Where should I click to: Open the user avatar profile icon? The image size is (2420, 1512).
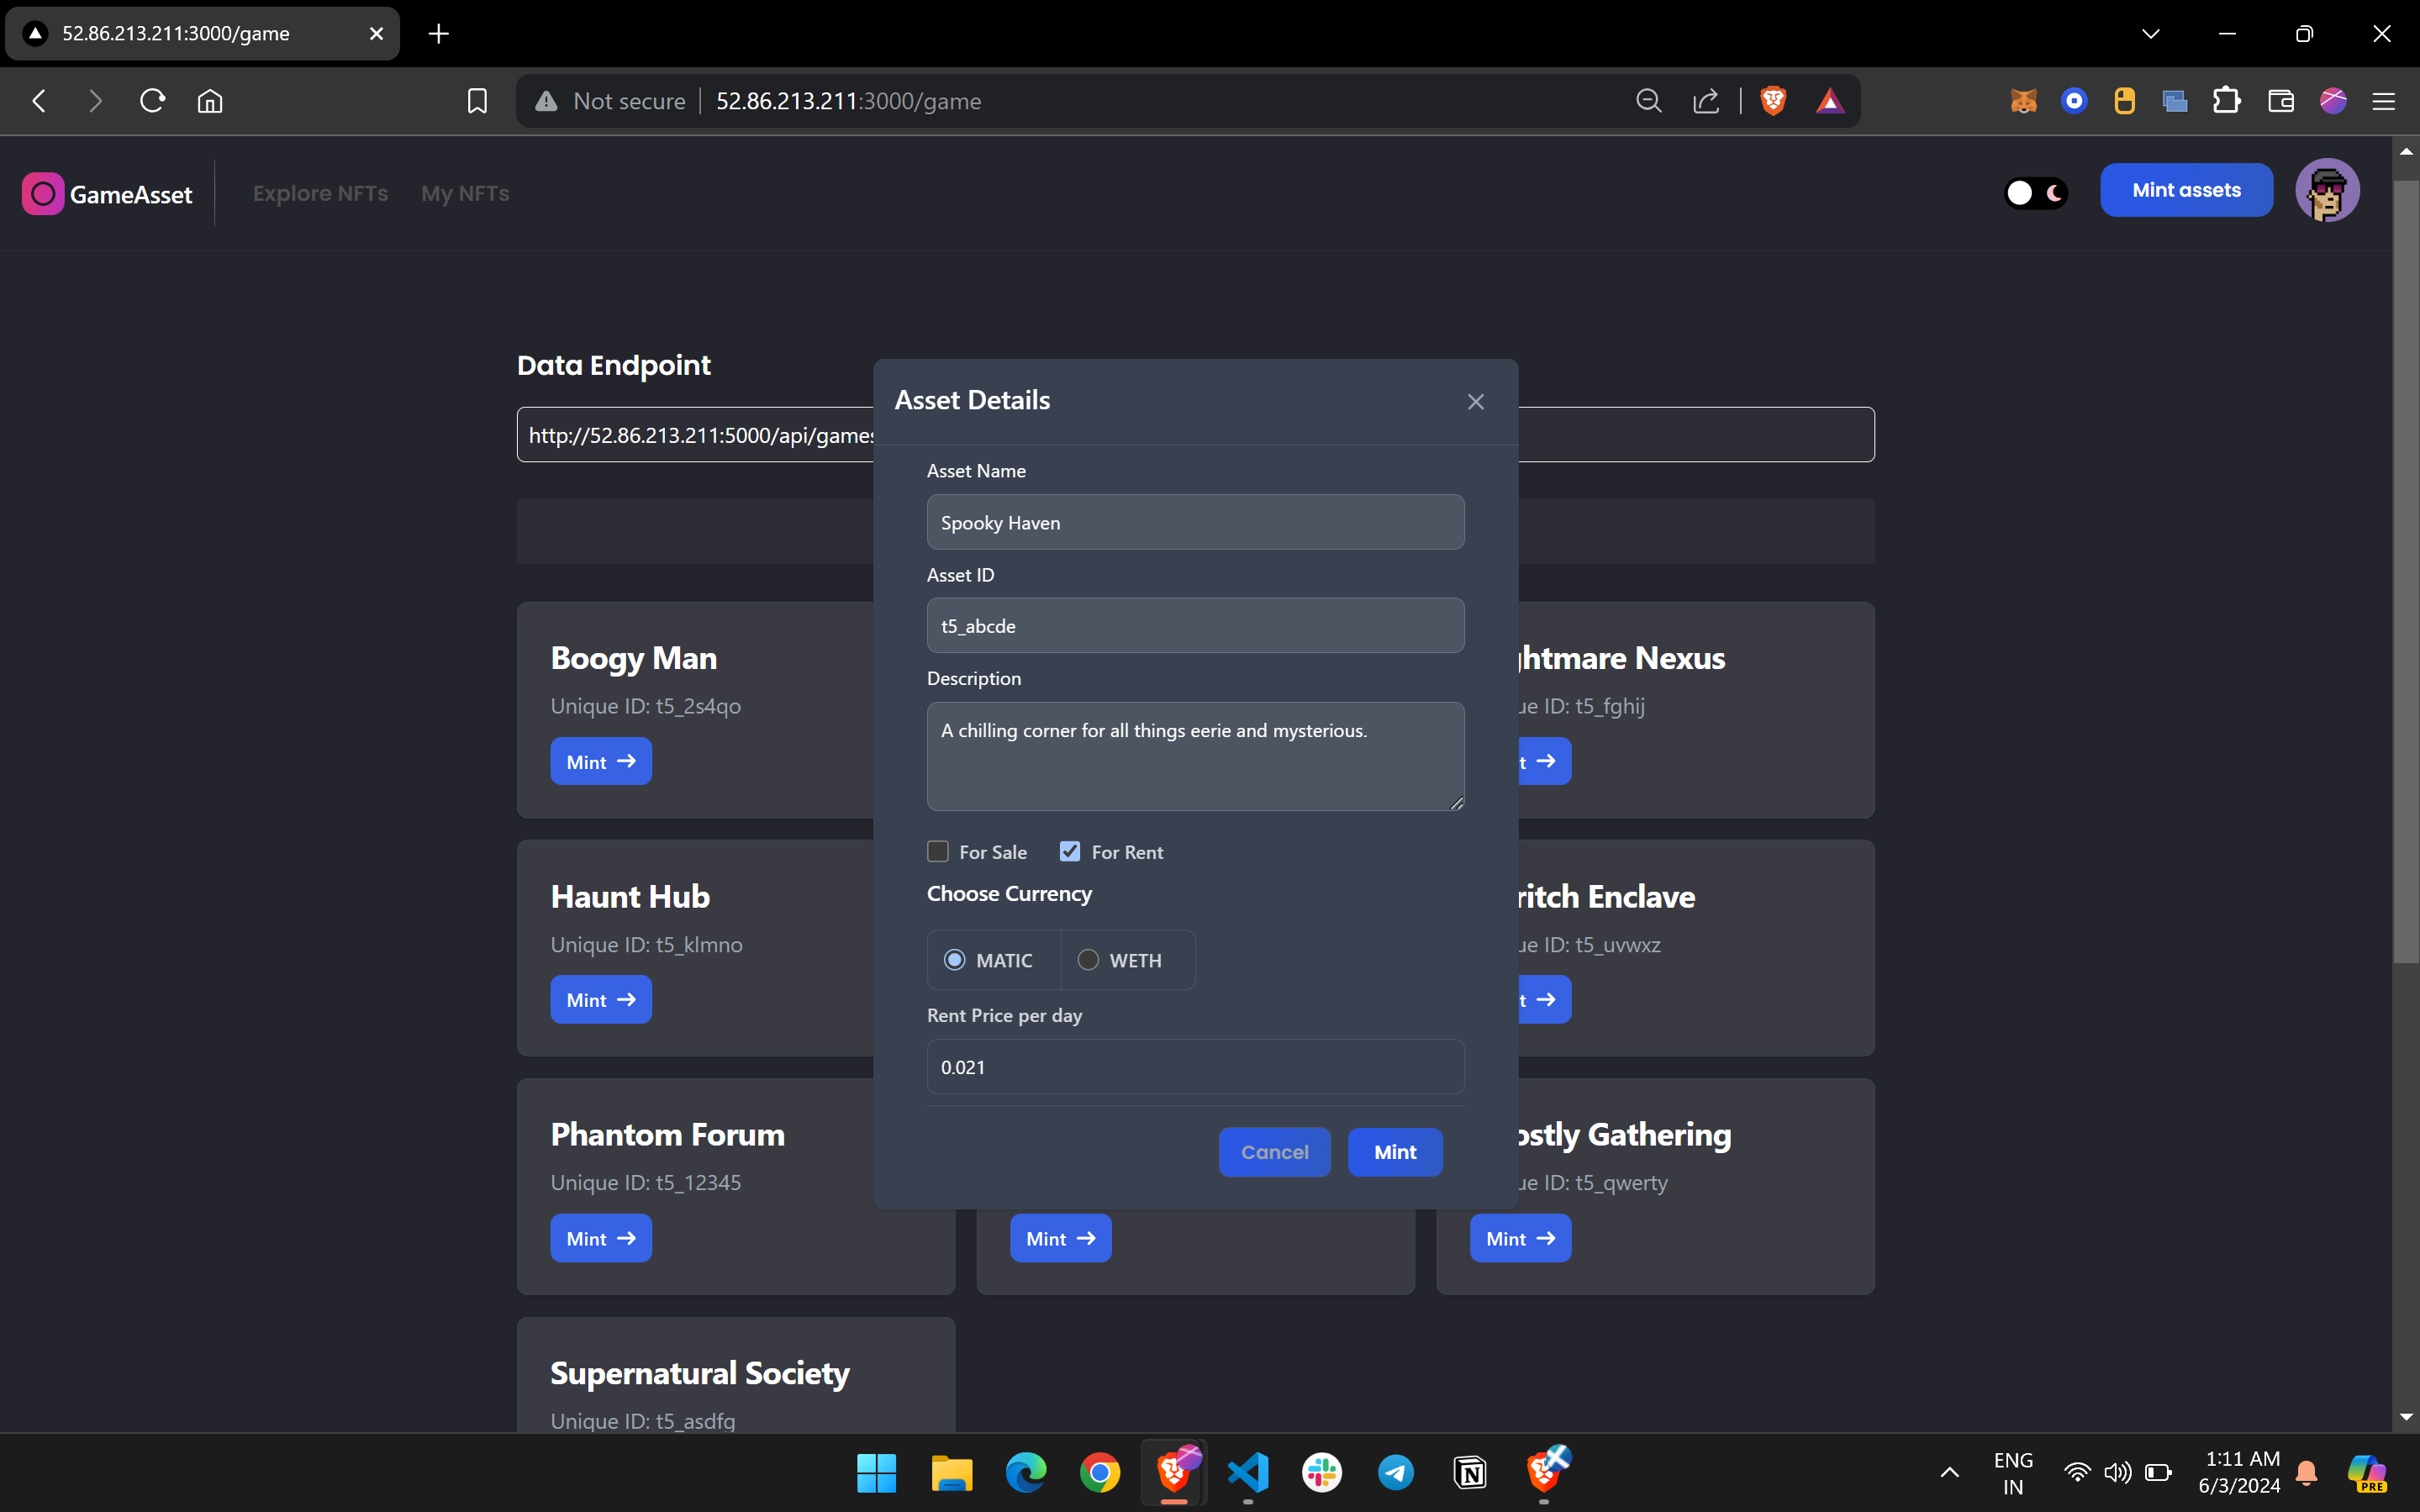pos(2327,191)
